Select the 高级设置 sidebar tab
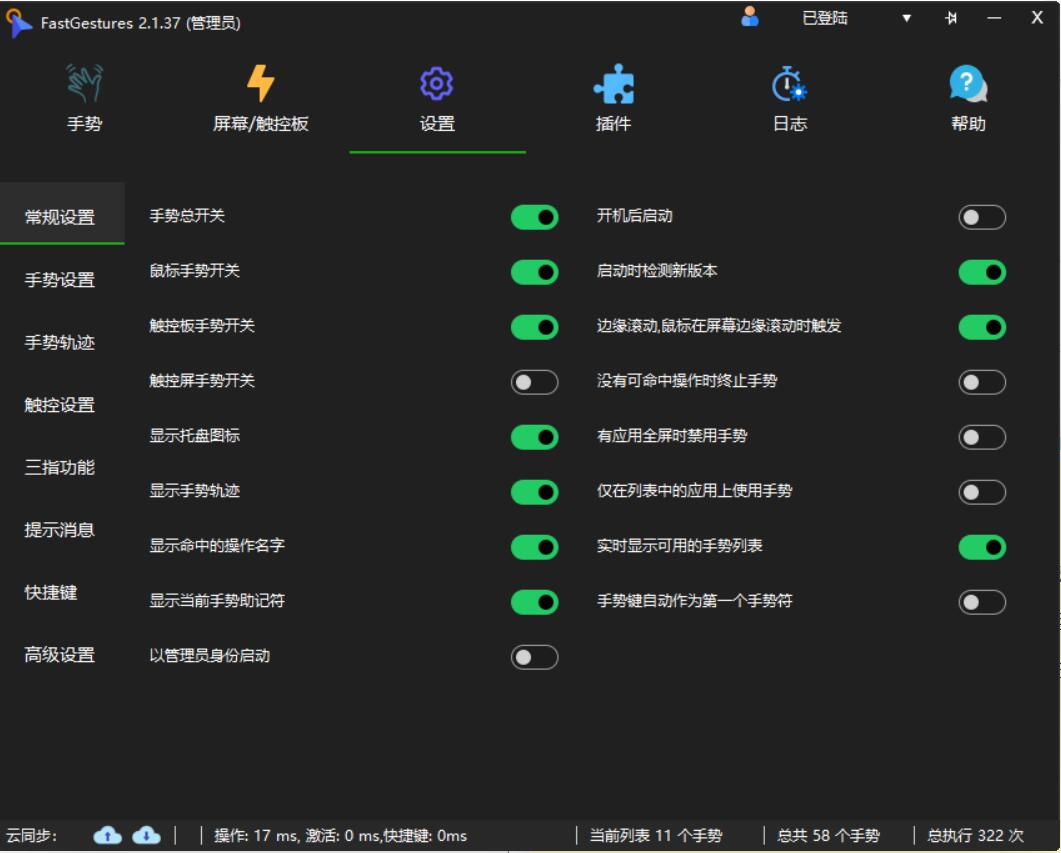 [x=60, y=655]
